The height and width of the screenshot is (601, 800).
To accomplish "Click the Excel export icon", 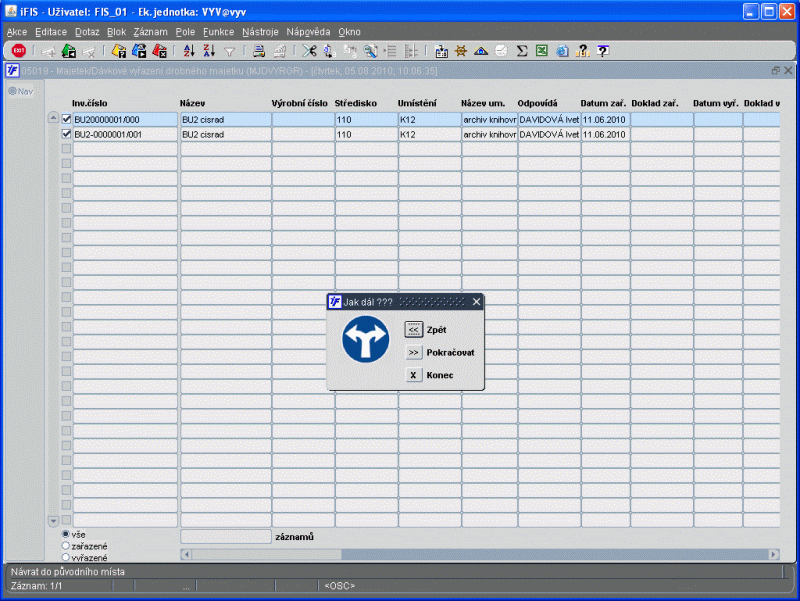I will point(542,51).
